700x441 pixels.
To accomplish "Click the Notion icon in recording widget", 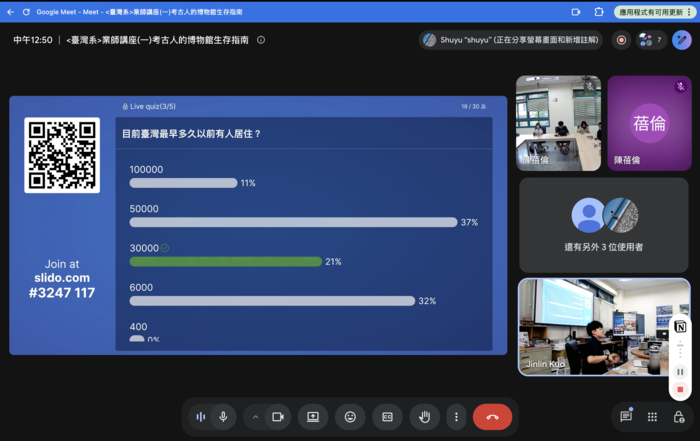I will click(x=680, y=327).
